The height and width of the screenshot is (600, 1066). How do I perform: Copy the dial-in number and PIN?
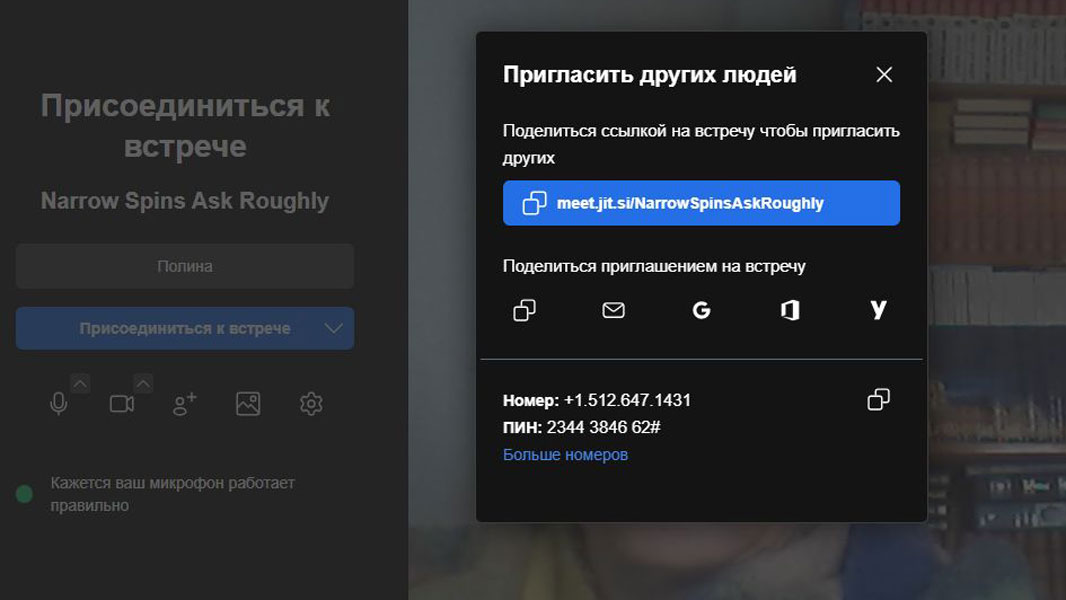coord(878,400)
